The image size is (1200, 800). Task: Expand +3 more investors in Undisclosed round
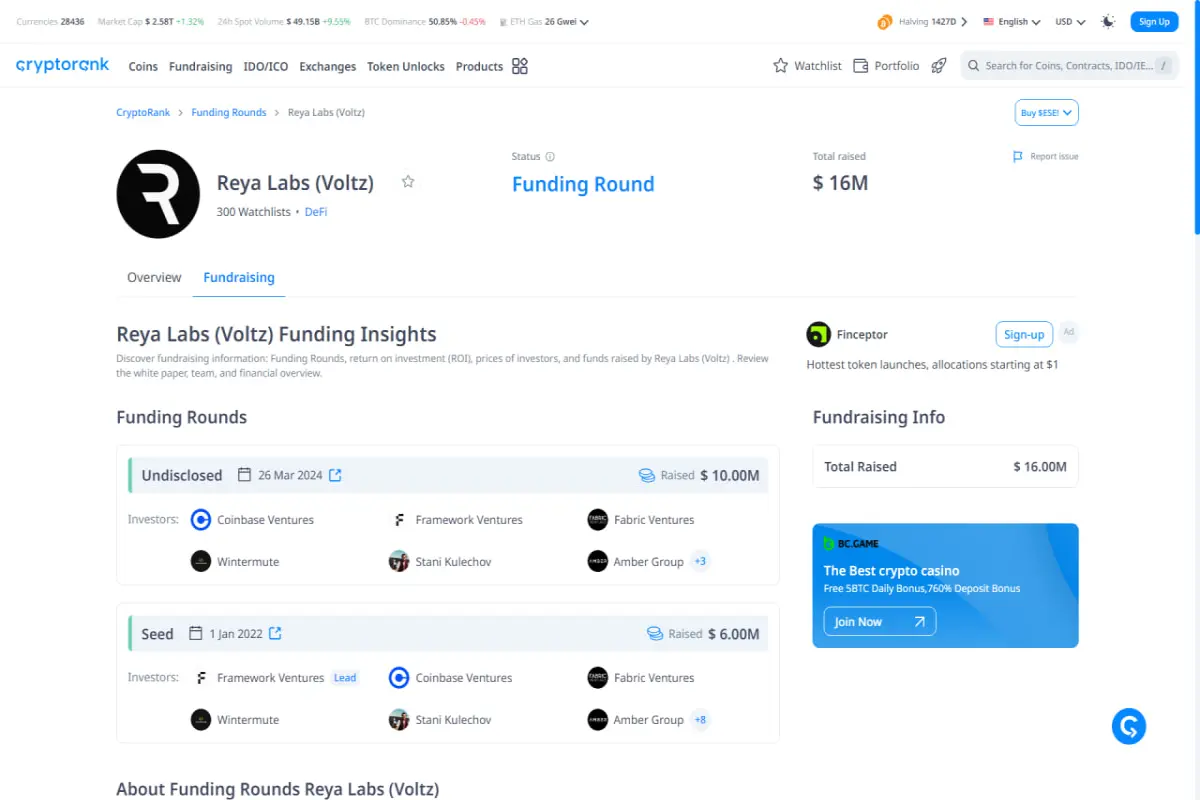point(700,561)
